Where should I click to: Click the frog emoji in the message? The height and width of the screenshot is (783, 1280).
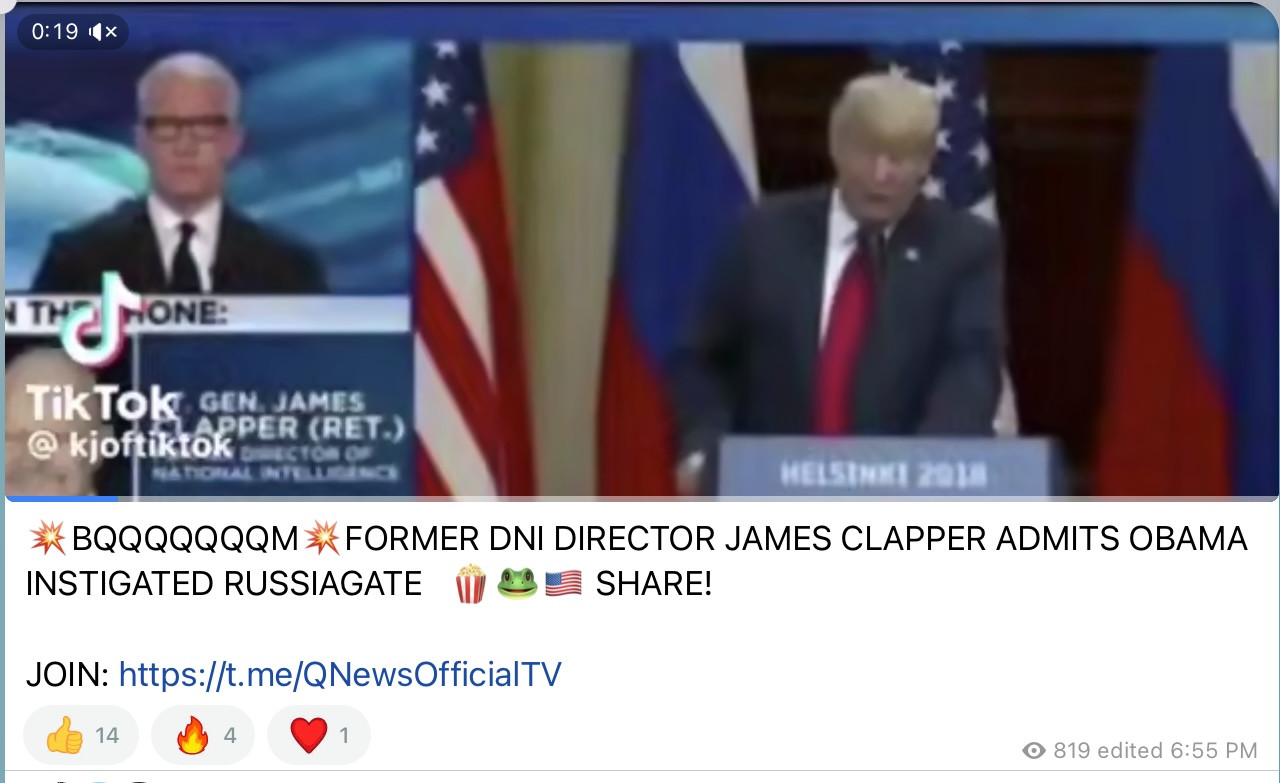tap(517, 584)
